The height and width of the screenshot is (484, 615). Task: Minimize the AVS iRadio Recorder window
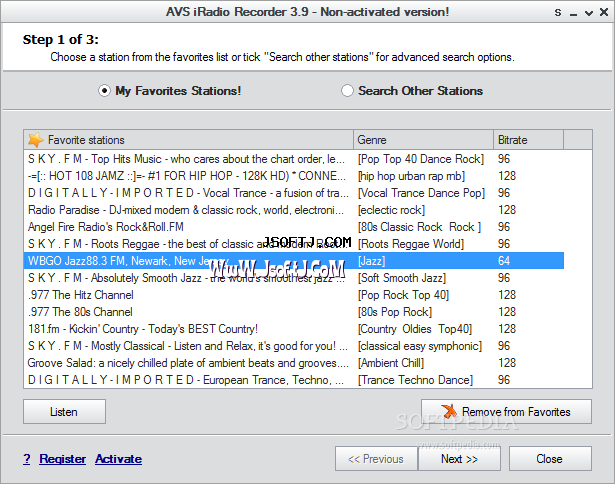pyautogui.click(x=573, y=13)
